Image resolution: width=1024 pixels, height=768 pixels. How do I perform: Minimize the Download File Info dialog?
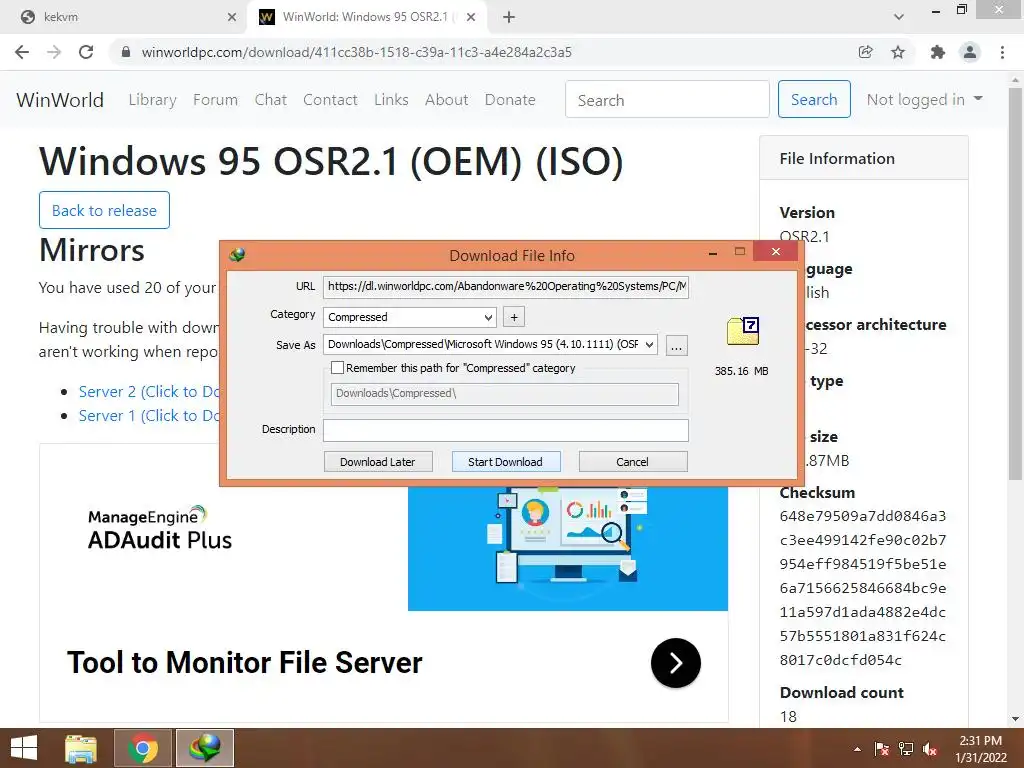[x=713, y=252]
